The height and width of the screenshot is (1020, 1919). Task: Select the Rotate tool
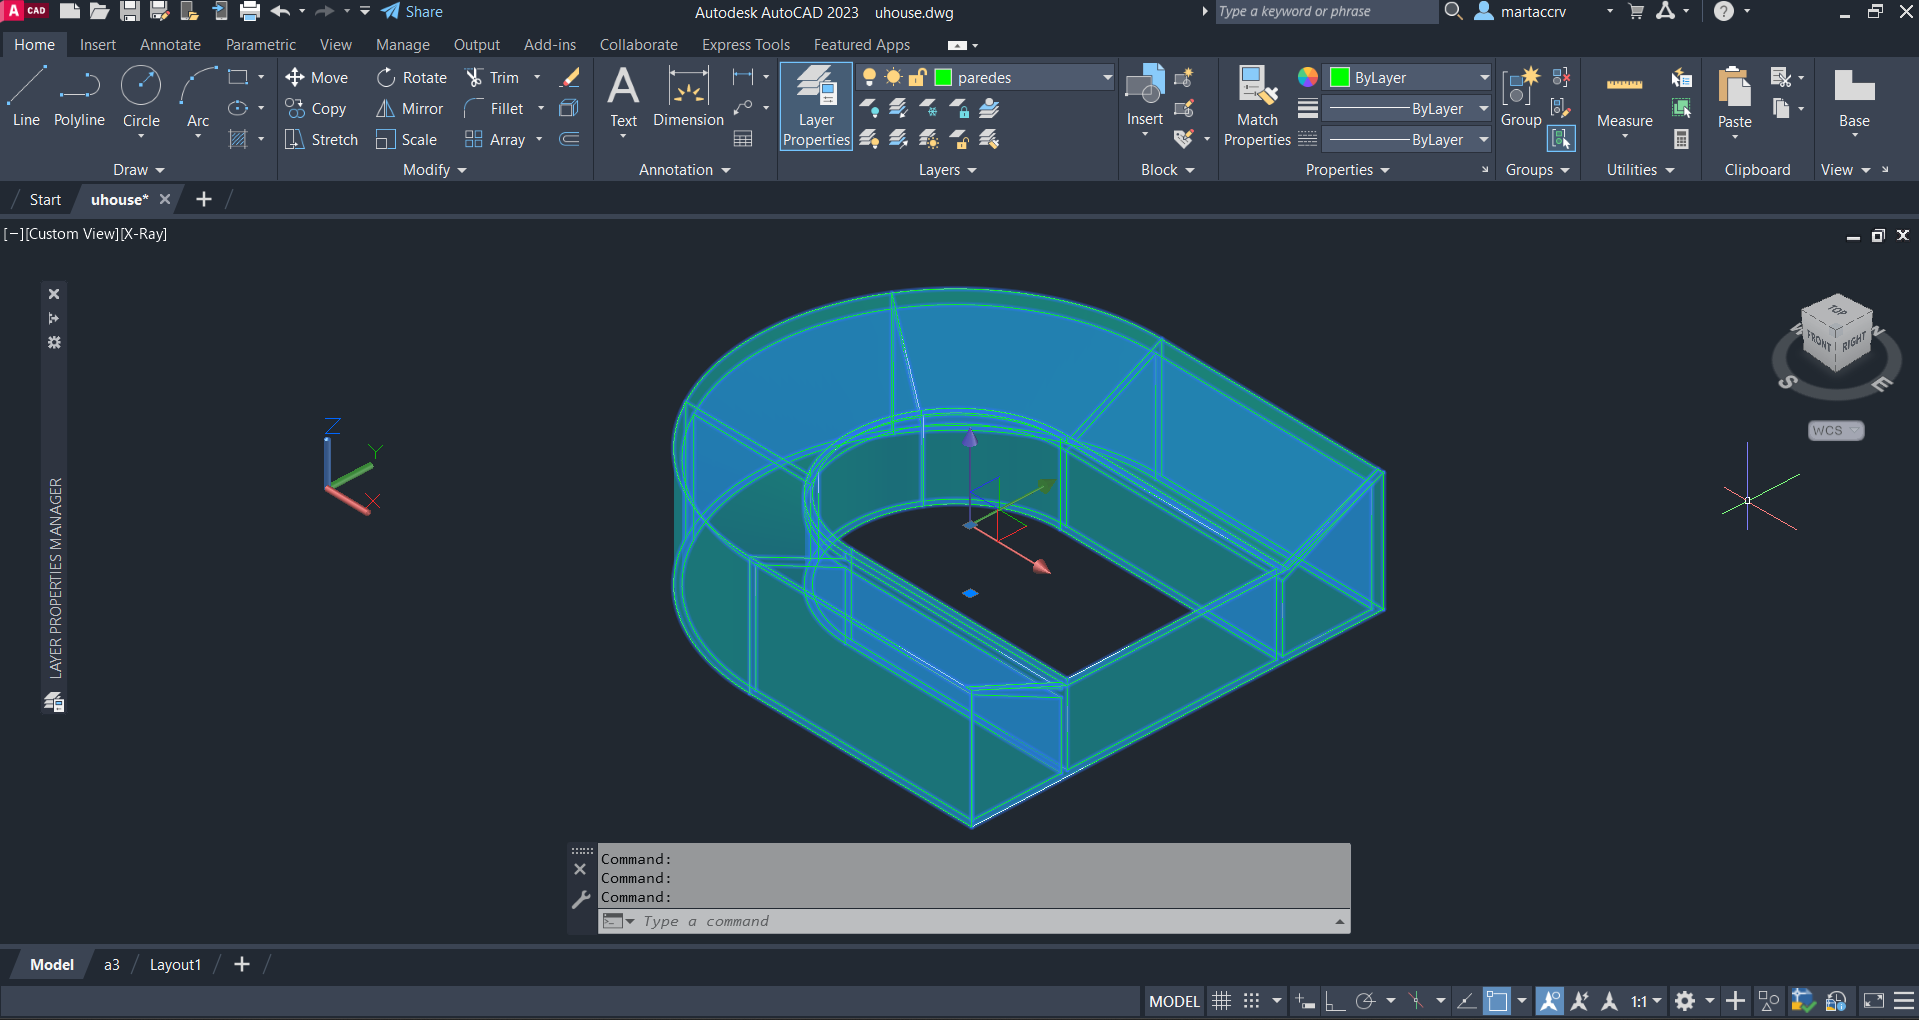[412, 77]
